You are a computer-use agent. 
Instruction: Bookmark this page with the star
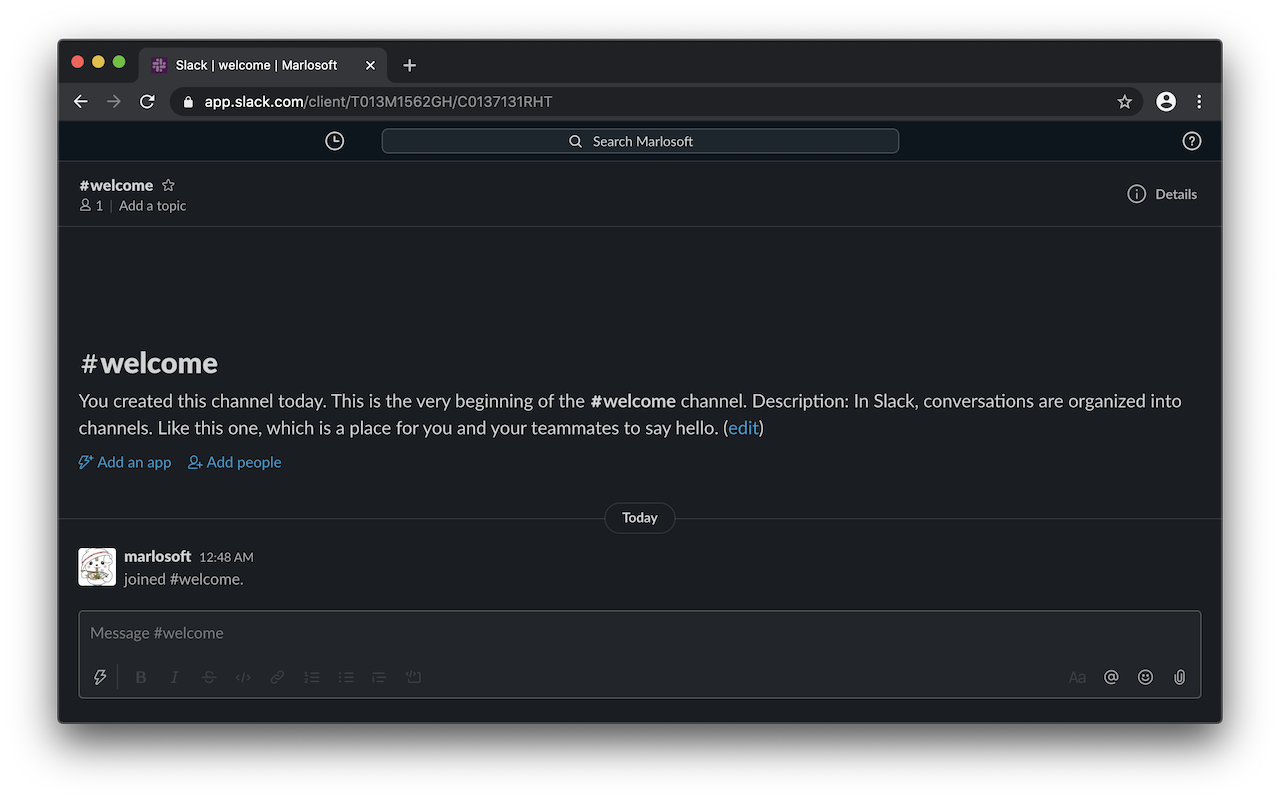(1124, 101)
